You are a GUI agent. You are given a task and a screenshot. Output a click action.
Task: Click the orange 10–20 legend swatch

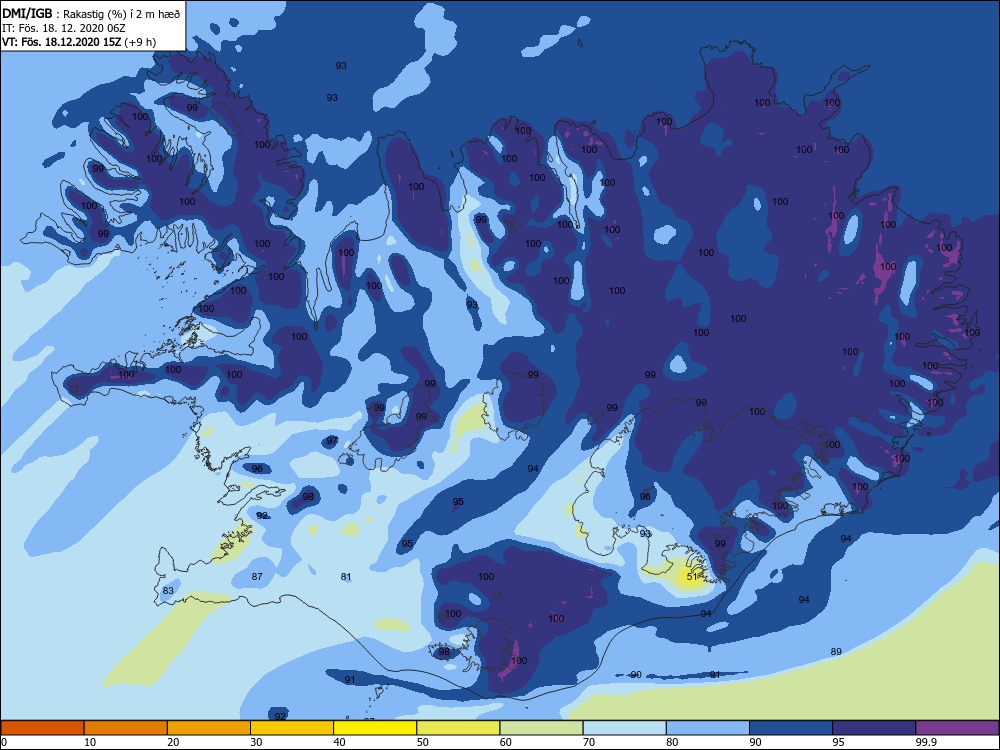[x=126, y=728]
